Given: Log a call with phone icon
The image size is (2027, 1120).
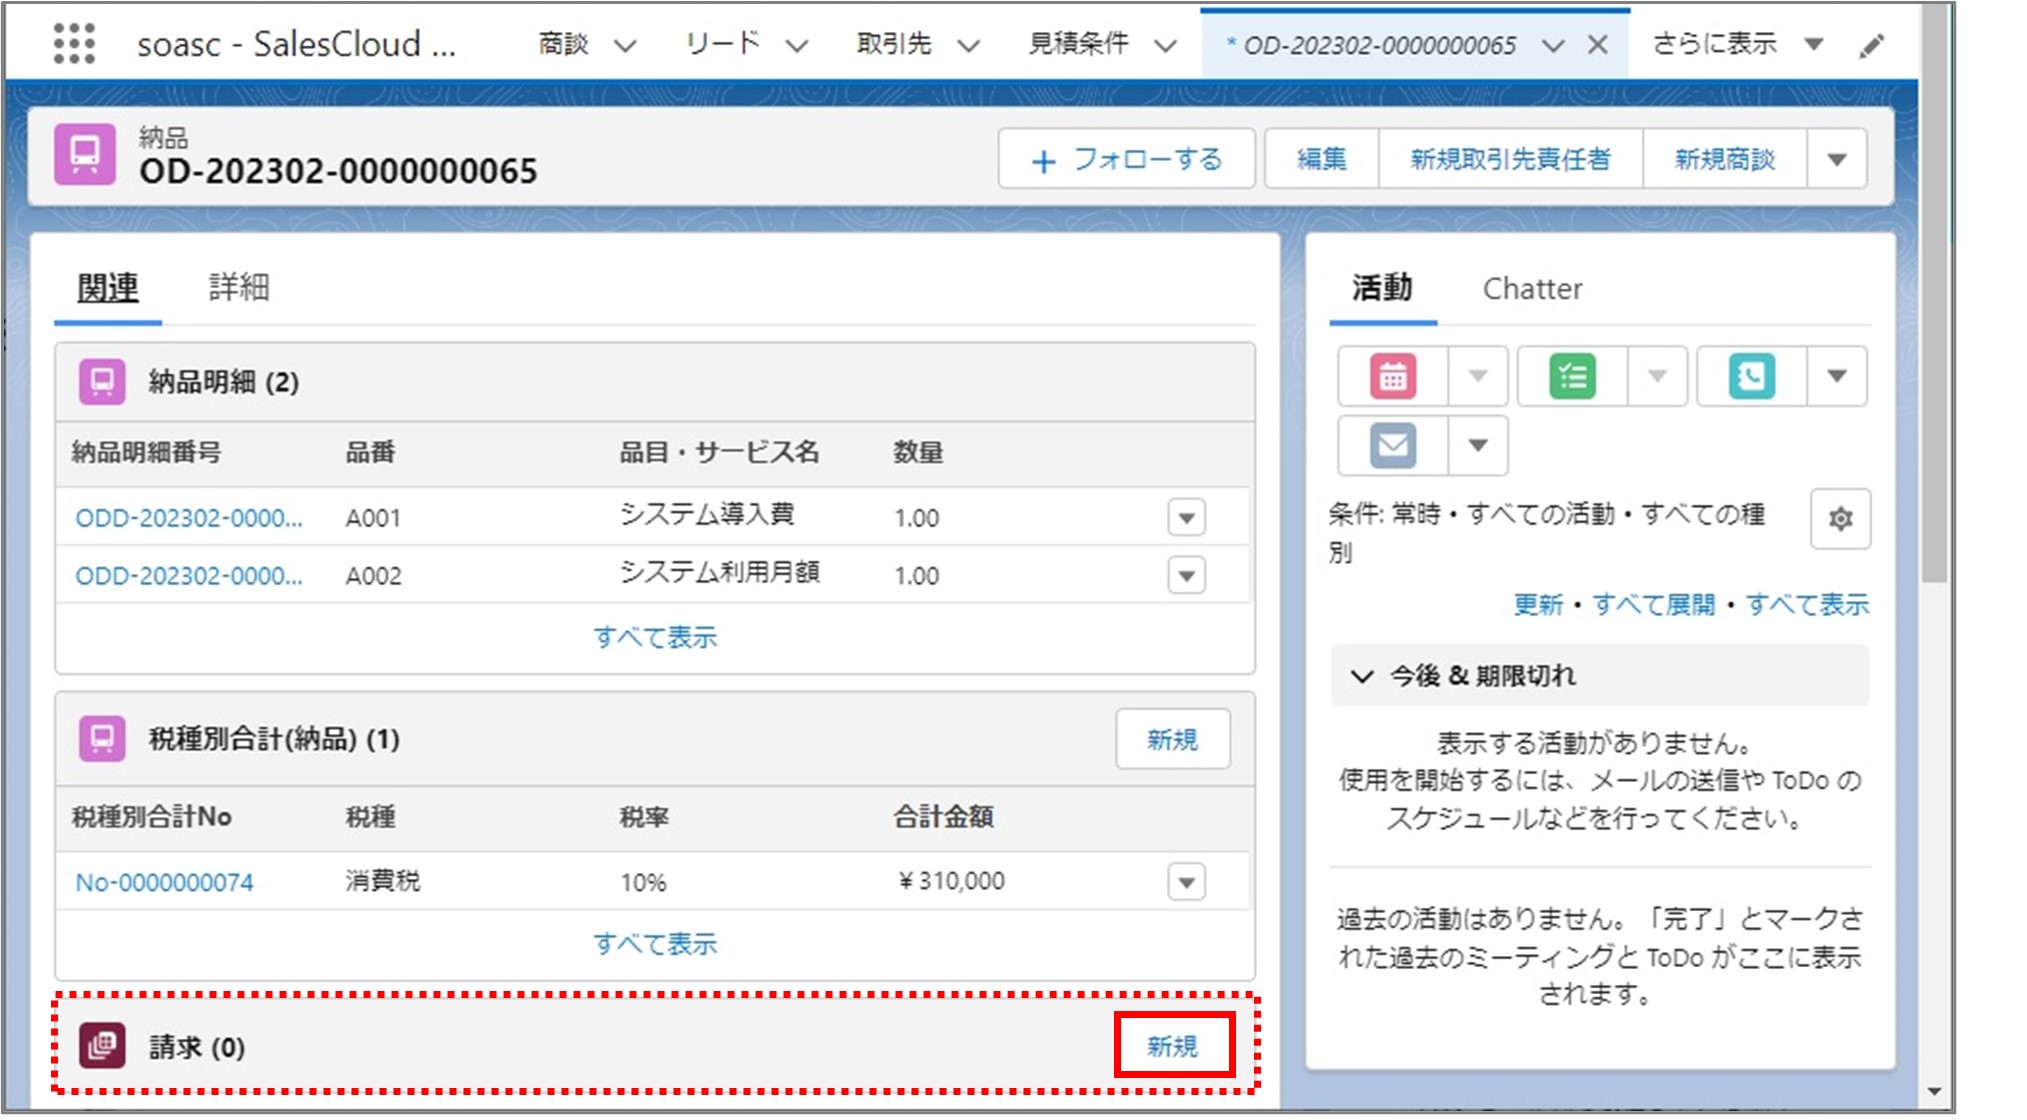Looking at the screenshot, I should click(x=1751, y=377).
